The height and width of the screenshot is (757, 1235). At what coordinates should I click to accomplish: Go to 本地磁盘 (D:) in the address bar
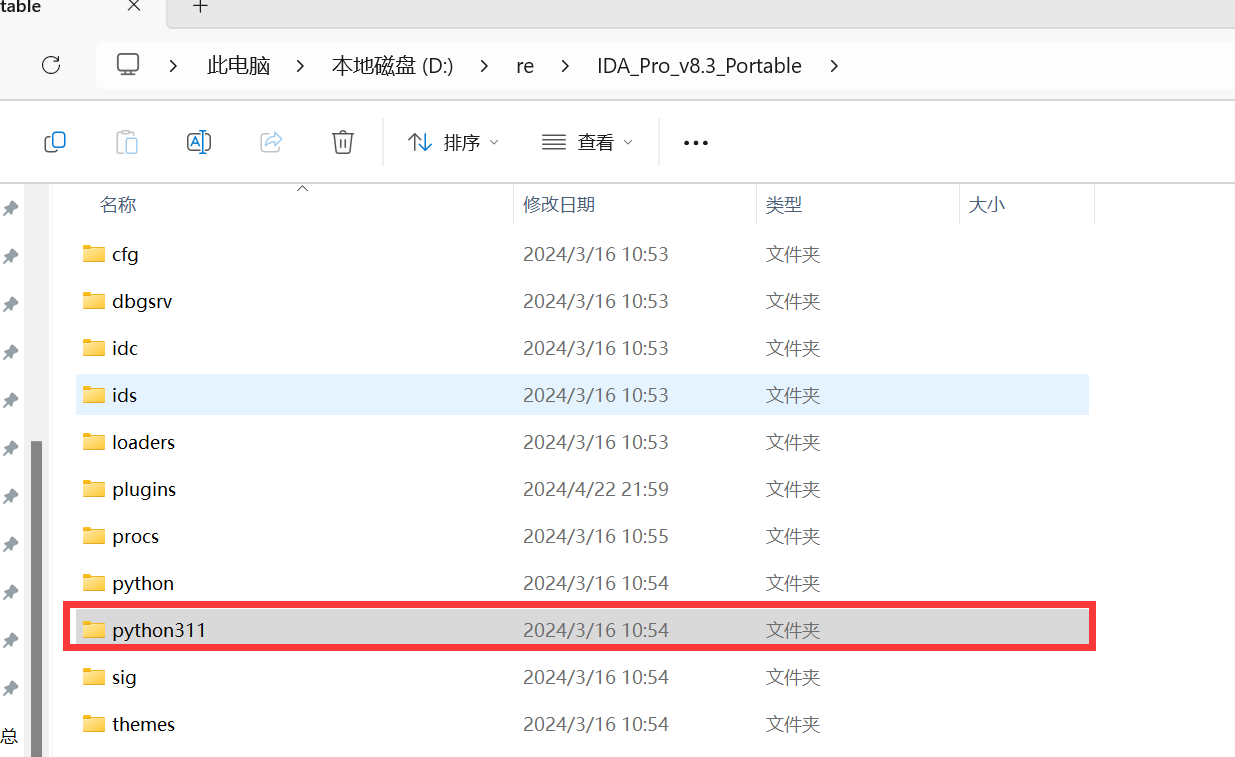(393, 66)
